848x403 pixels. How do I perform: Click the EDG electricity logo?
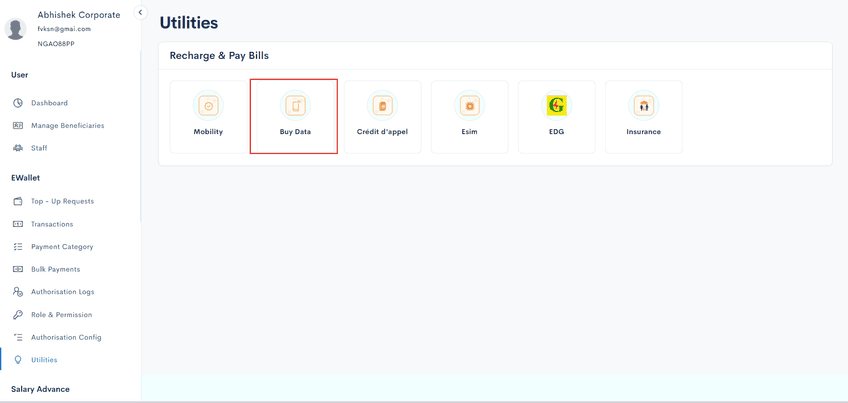[556, 106]
